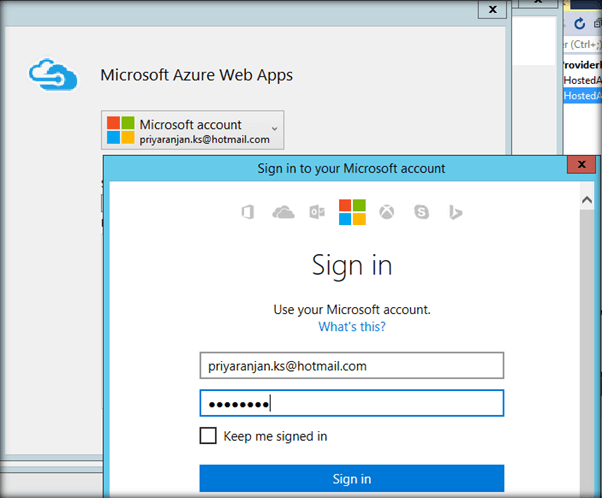Image resolution: width=602 pixels, height=498 pixels.
Task: Select the highlighted HostedA item in right panel
Action: (582, 96)
